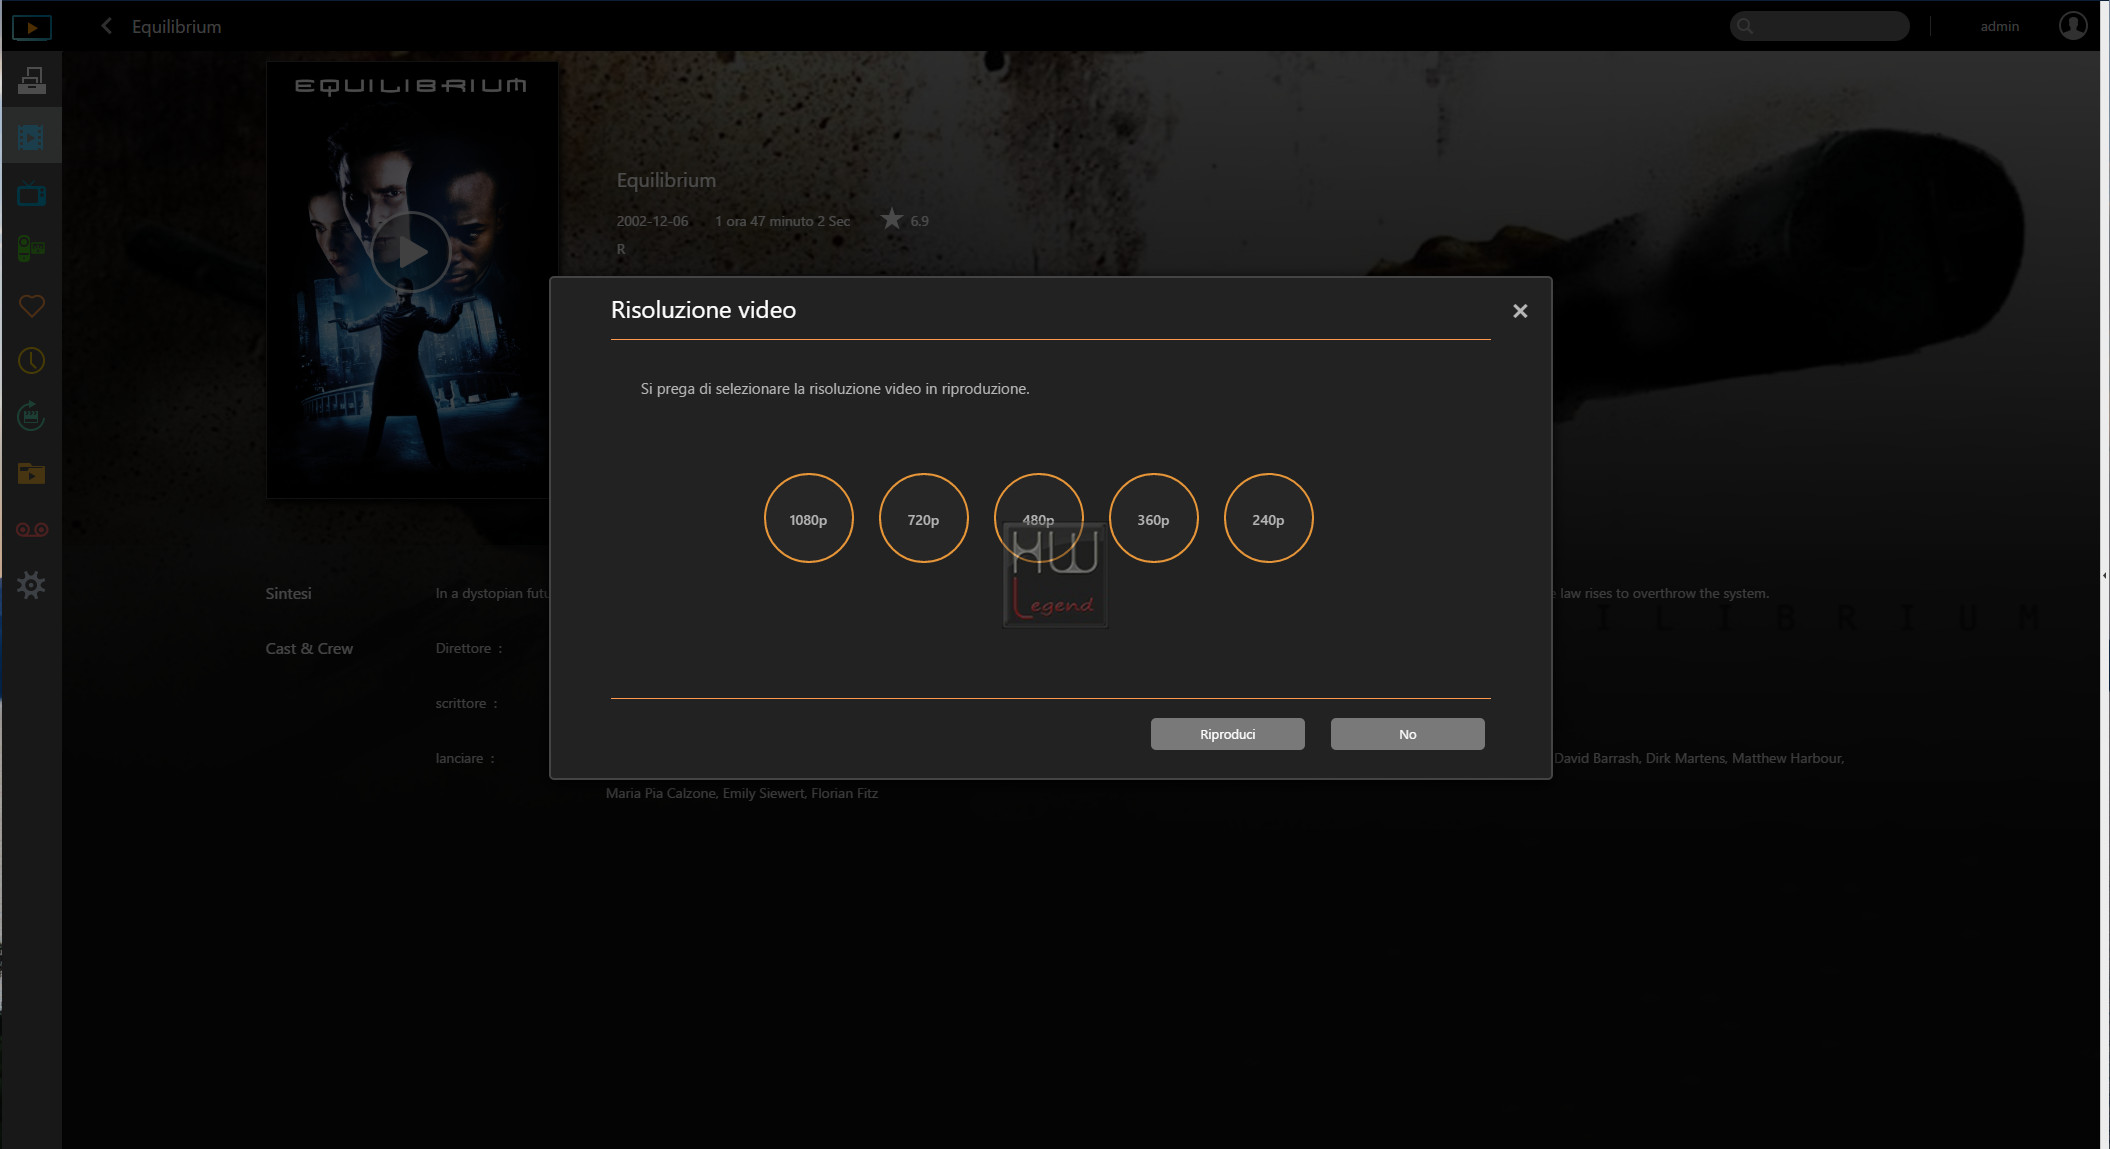
Task: Click the search field in top bar
Action: pos(1819,26)
